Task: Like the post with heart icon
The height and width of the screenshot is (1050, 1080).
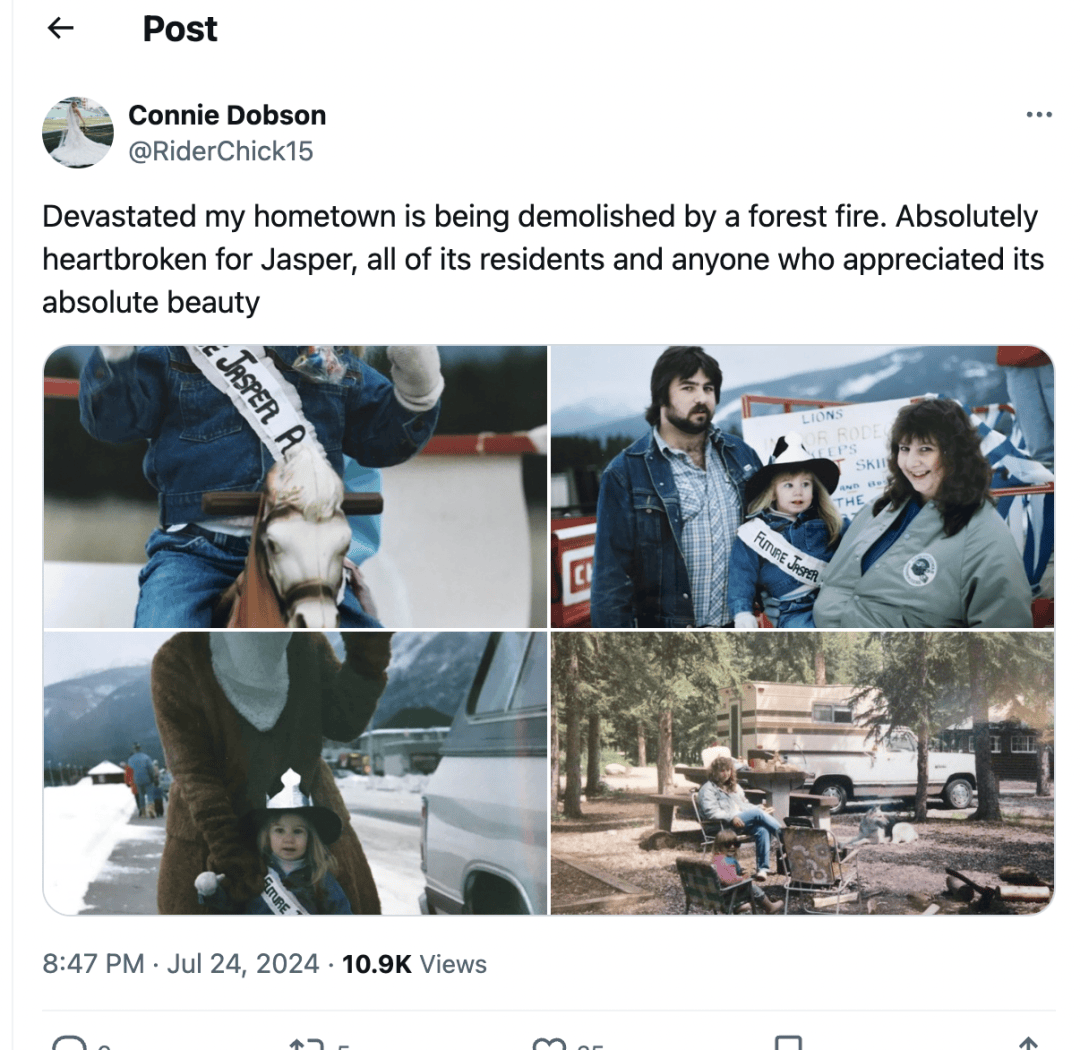Action: pos(549,1043)
